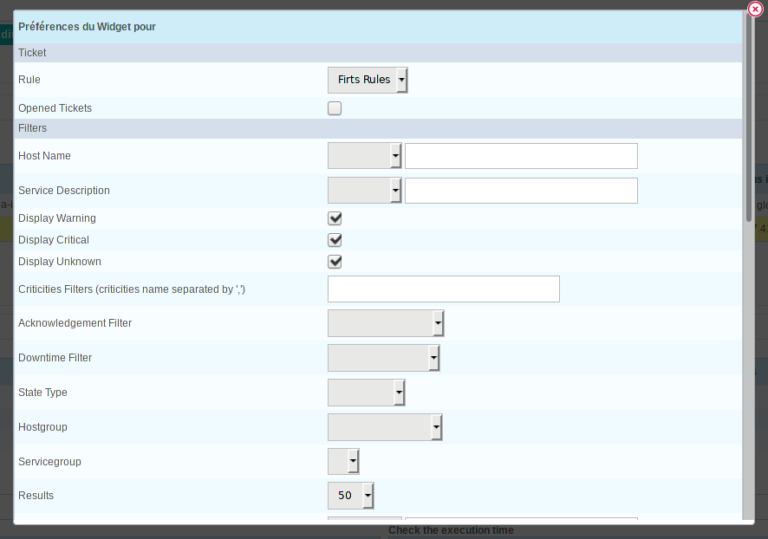Screen dimensions: 768x539
Task: Uncheck the Display Critical checkbox
Action: click(335, 240)
